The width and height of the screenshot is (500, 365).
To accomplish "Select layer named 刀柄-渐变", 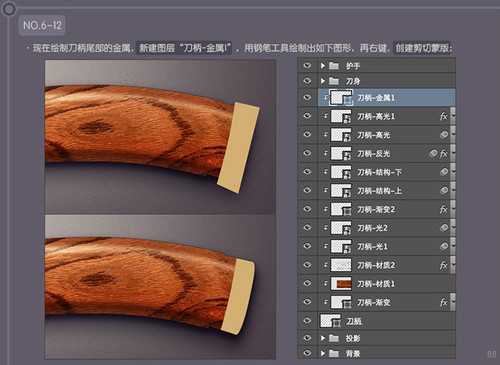I will tap(374, 302).
